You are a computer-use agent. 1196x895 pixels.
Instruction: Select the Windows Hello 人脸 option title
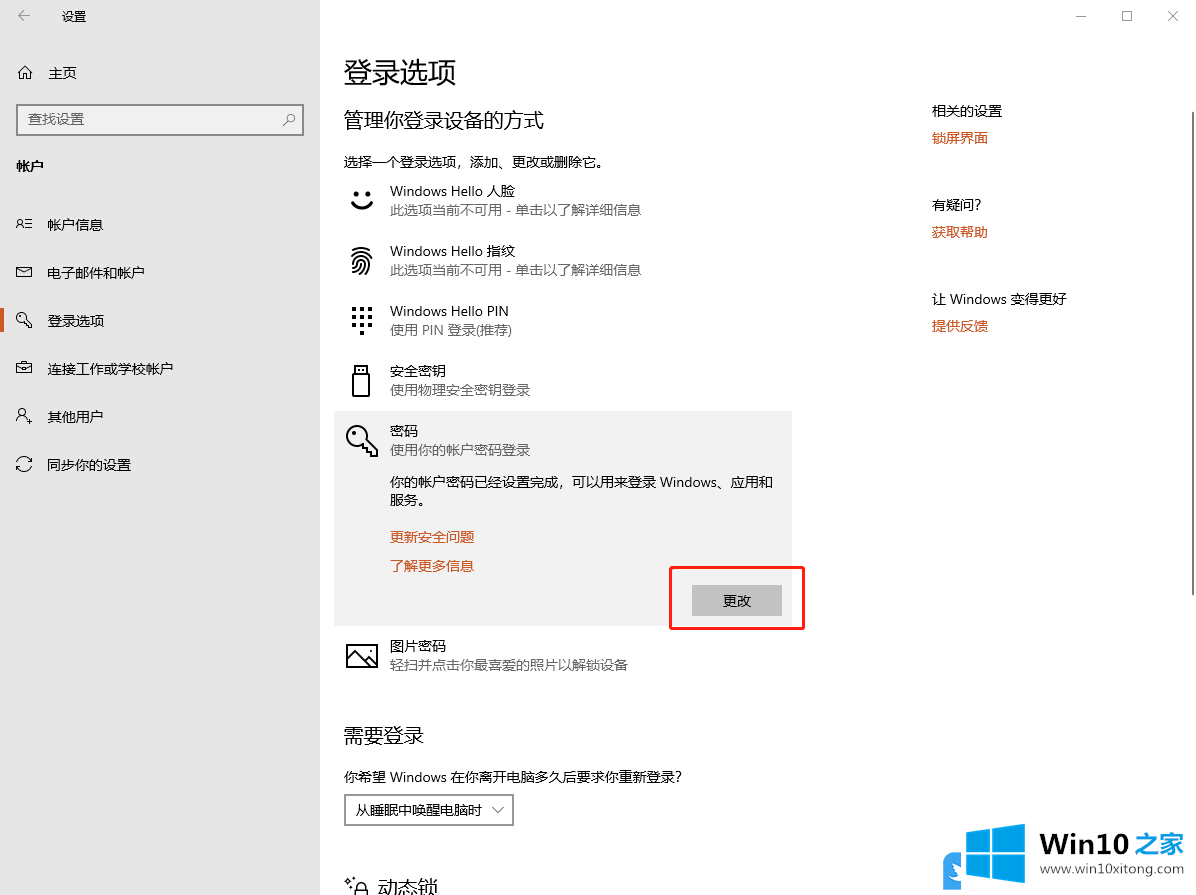(x=452, y=192)
